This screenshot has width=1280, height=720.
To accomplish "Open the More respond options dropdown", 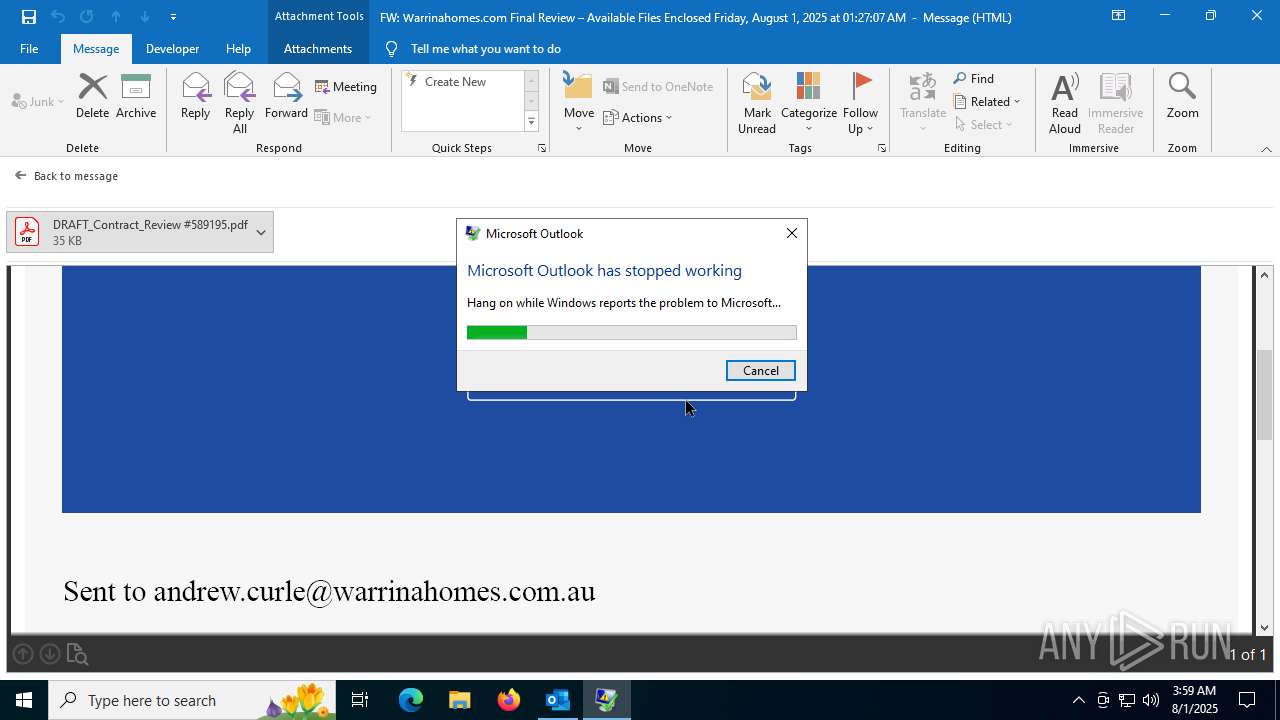I will tap(343, 117).
